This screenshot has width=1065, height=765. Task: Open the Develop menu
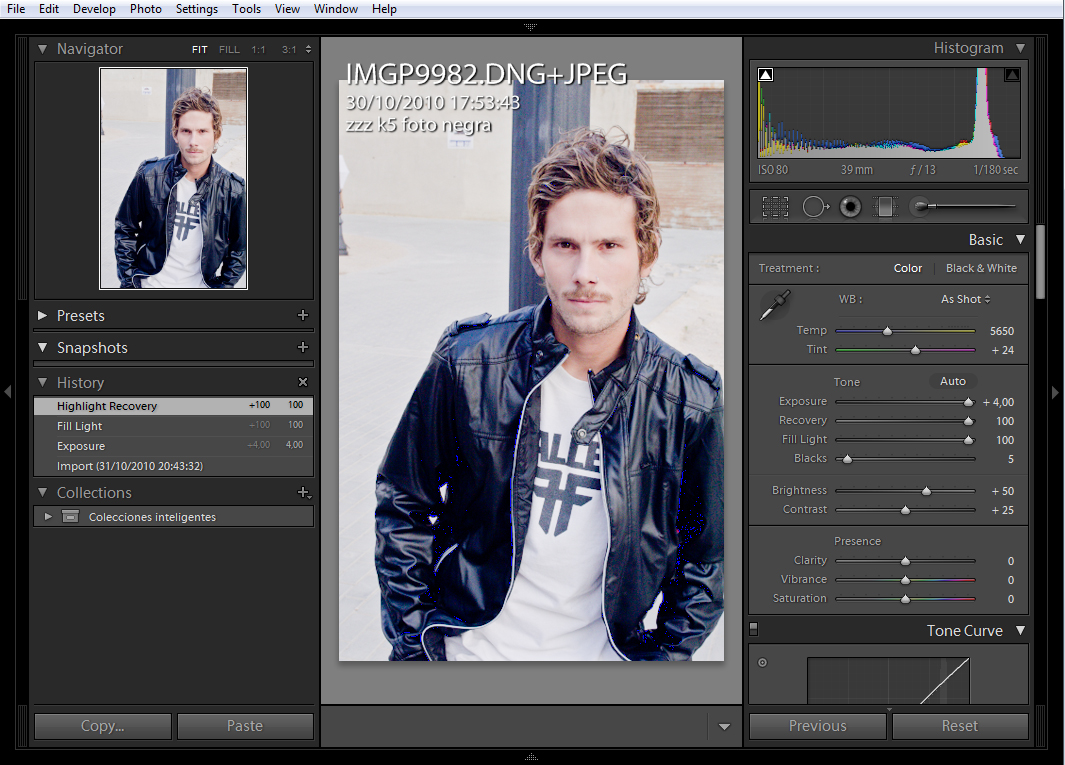(x=94, y=9)
